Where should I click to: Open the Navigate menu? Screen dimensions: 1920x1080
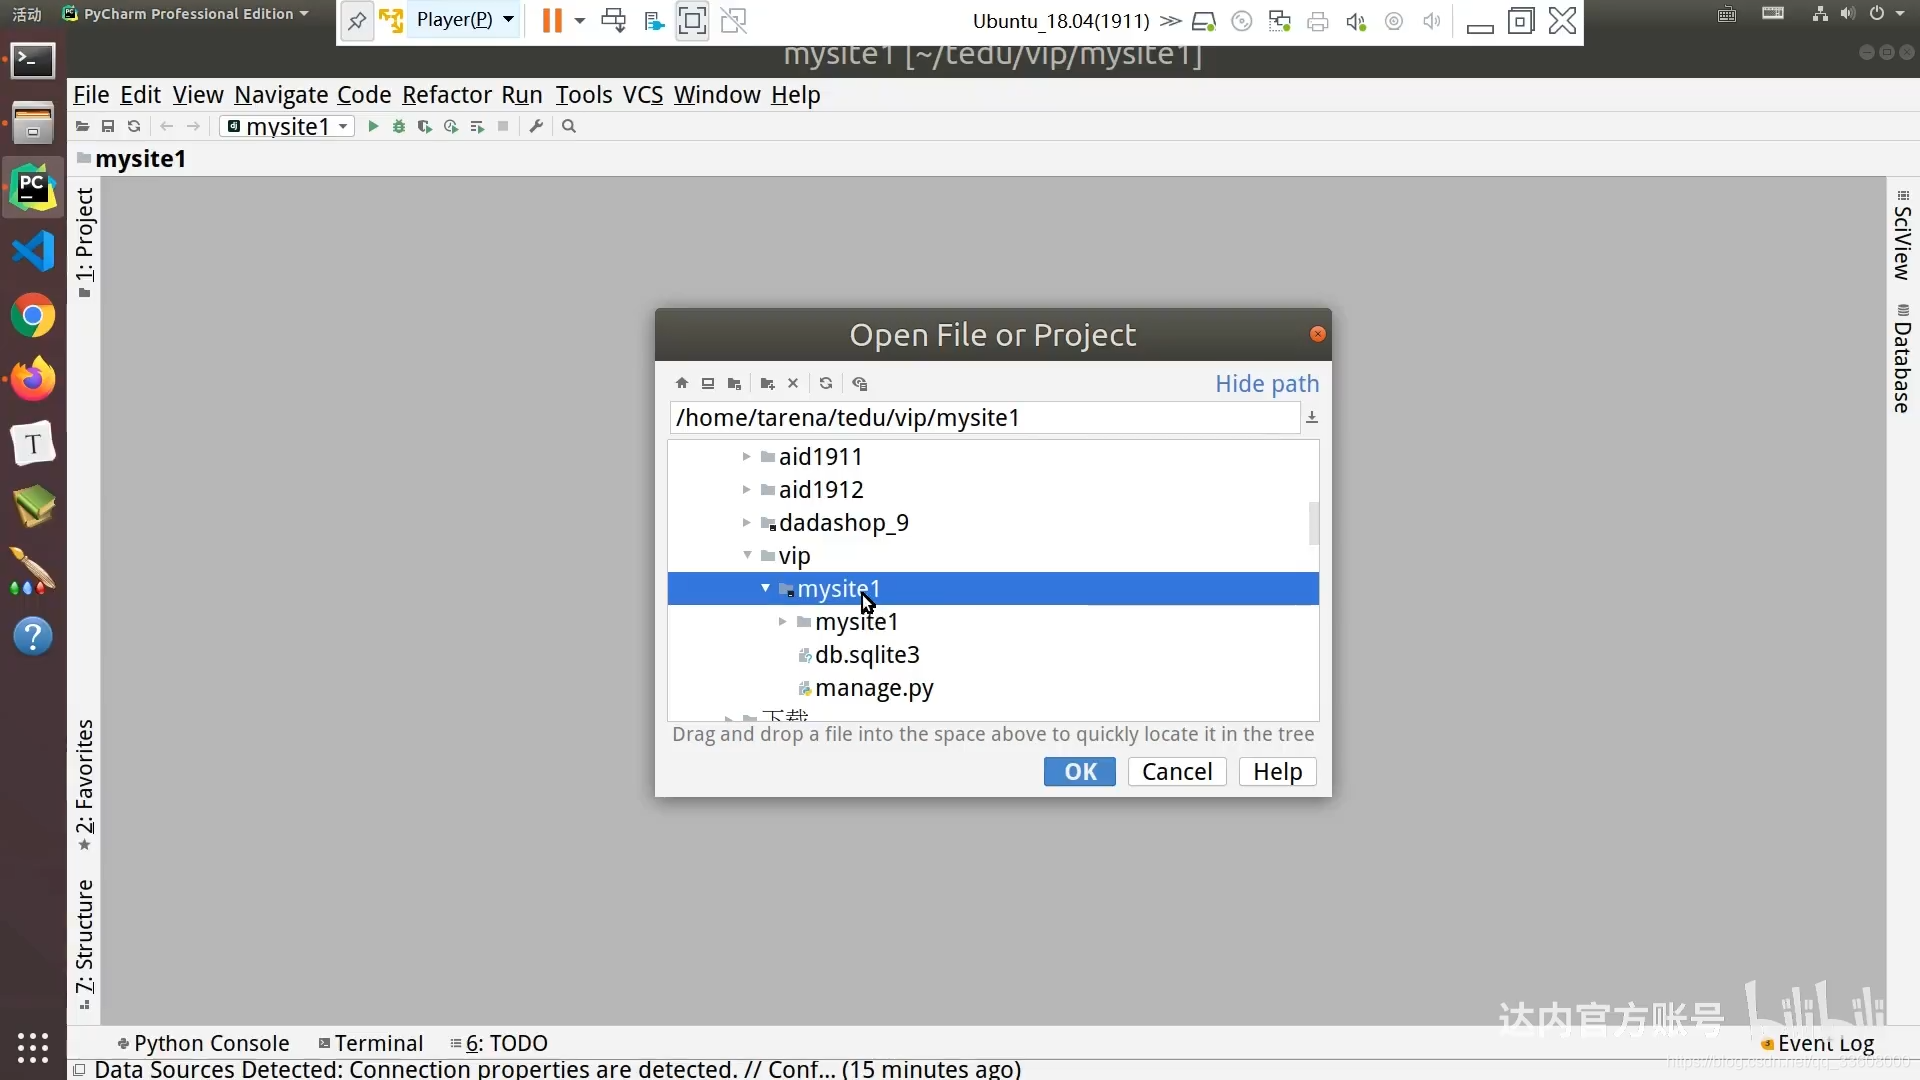(x=281, y=95)
